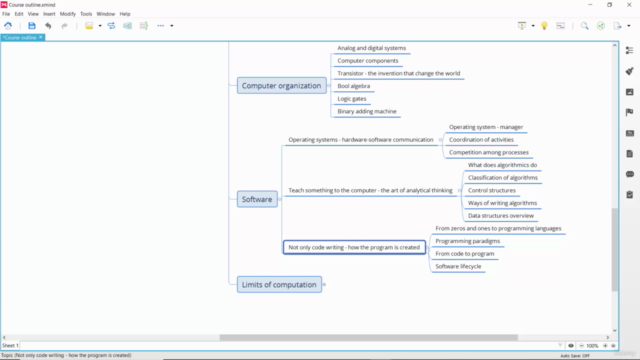Open the Window menu
Viewport: 640px width, 360px height.
[106, 14]
